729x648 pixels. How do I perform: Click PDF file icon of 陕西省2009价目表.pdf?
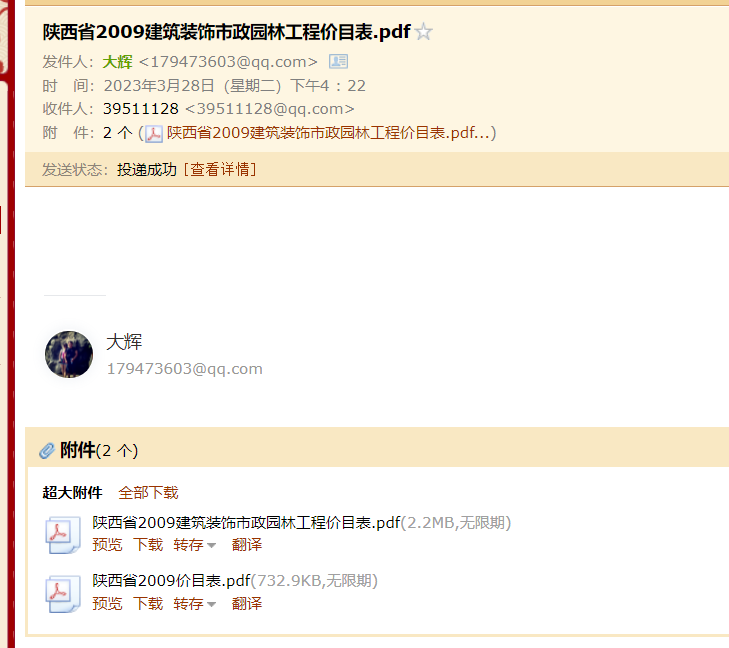pyautogui.click(x=63, y=594)
